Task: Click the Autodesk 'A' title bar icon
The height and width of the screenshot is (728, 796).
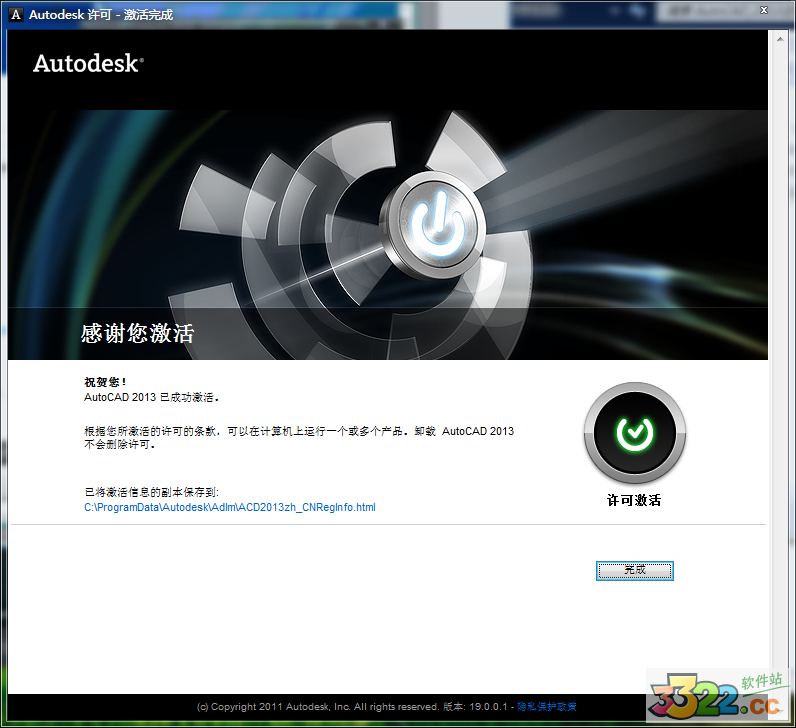Action: coord(16,14)
